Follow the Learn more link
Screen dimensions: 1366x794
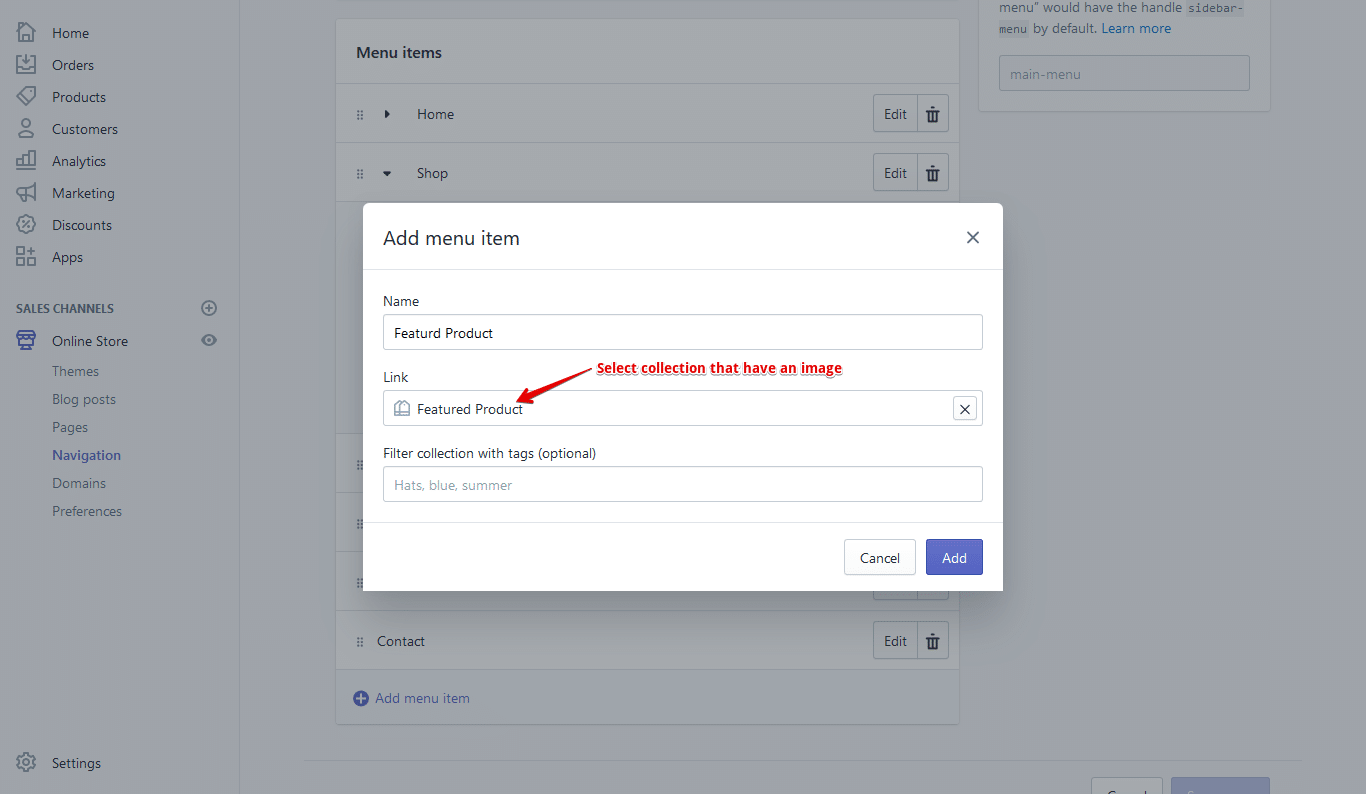(x=1135, y=28)
